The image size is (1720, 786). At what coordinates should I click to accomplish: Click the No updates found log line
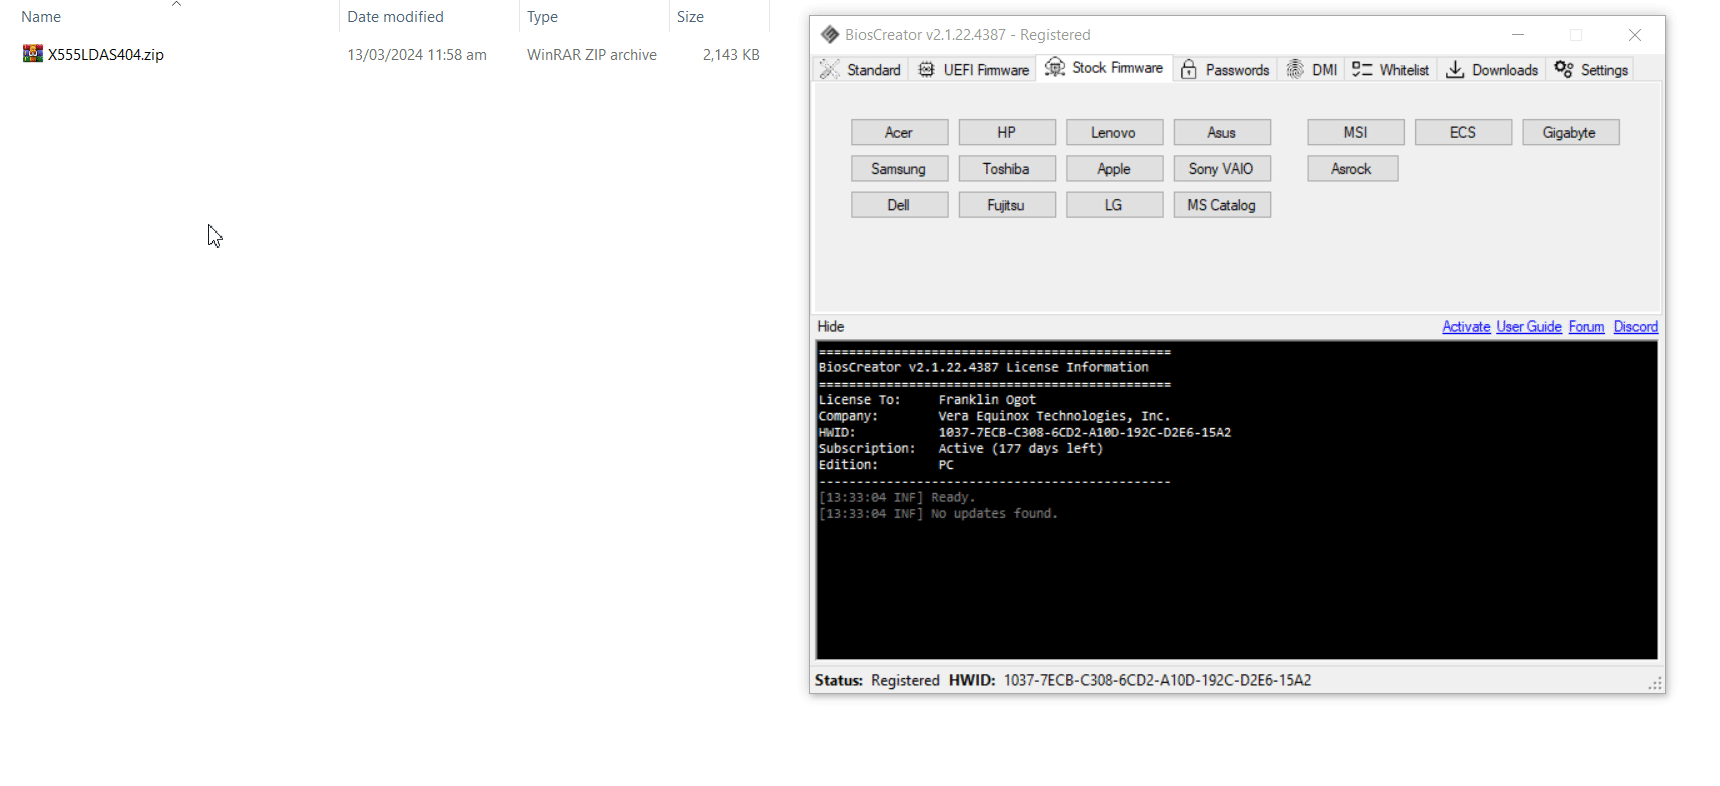tap(938, 513)
